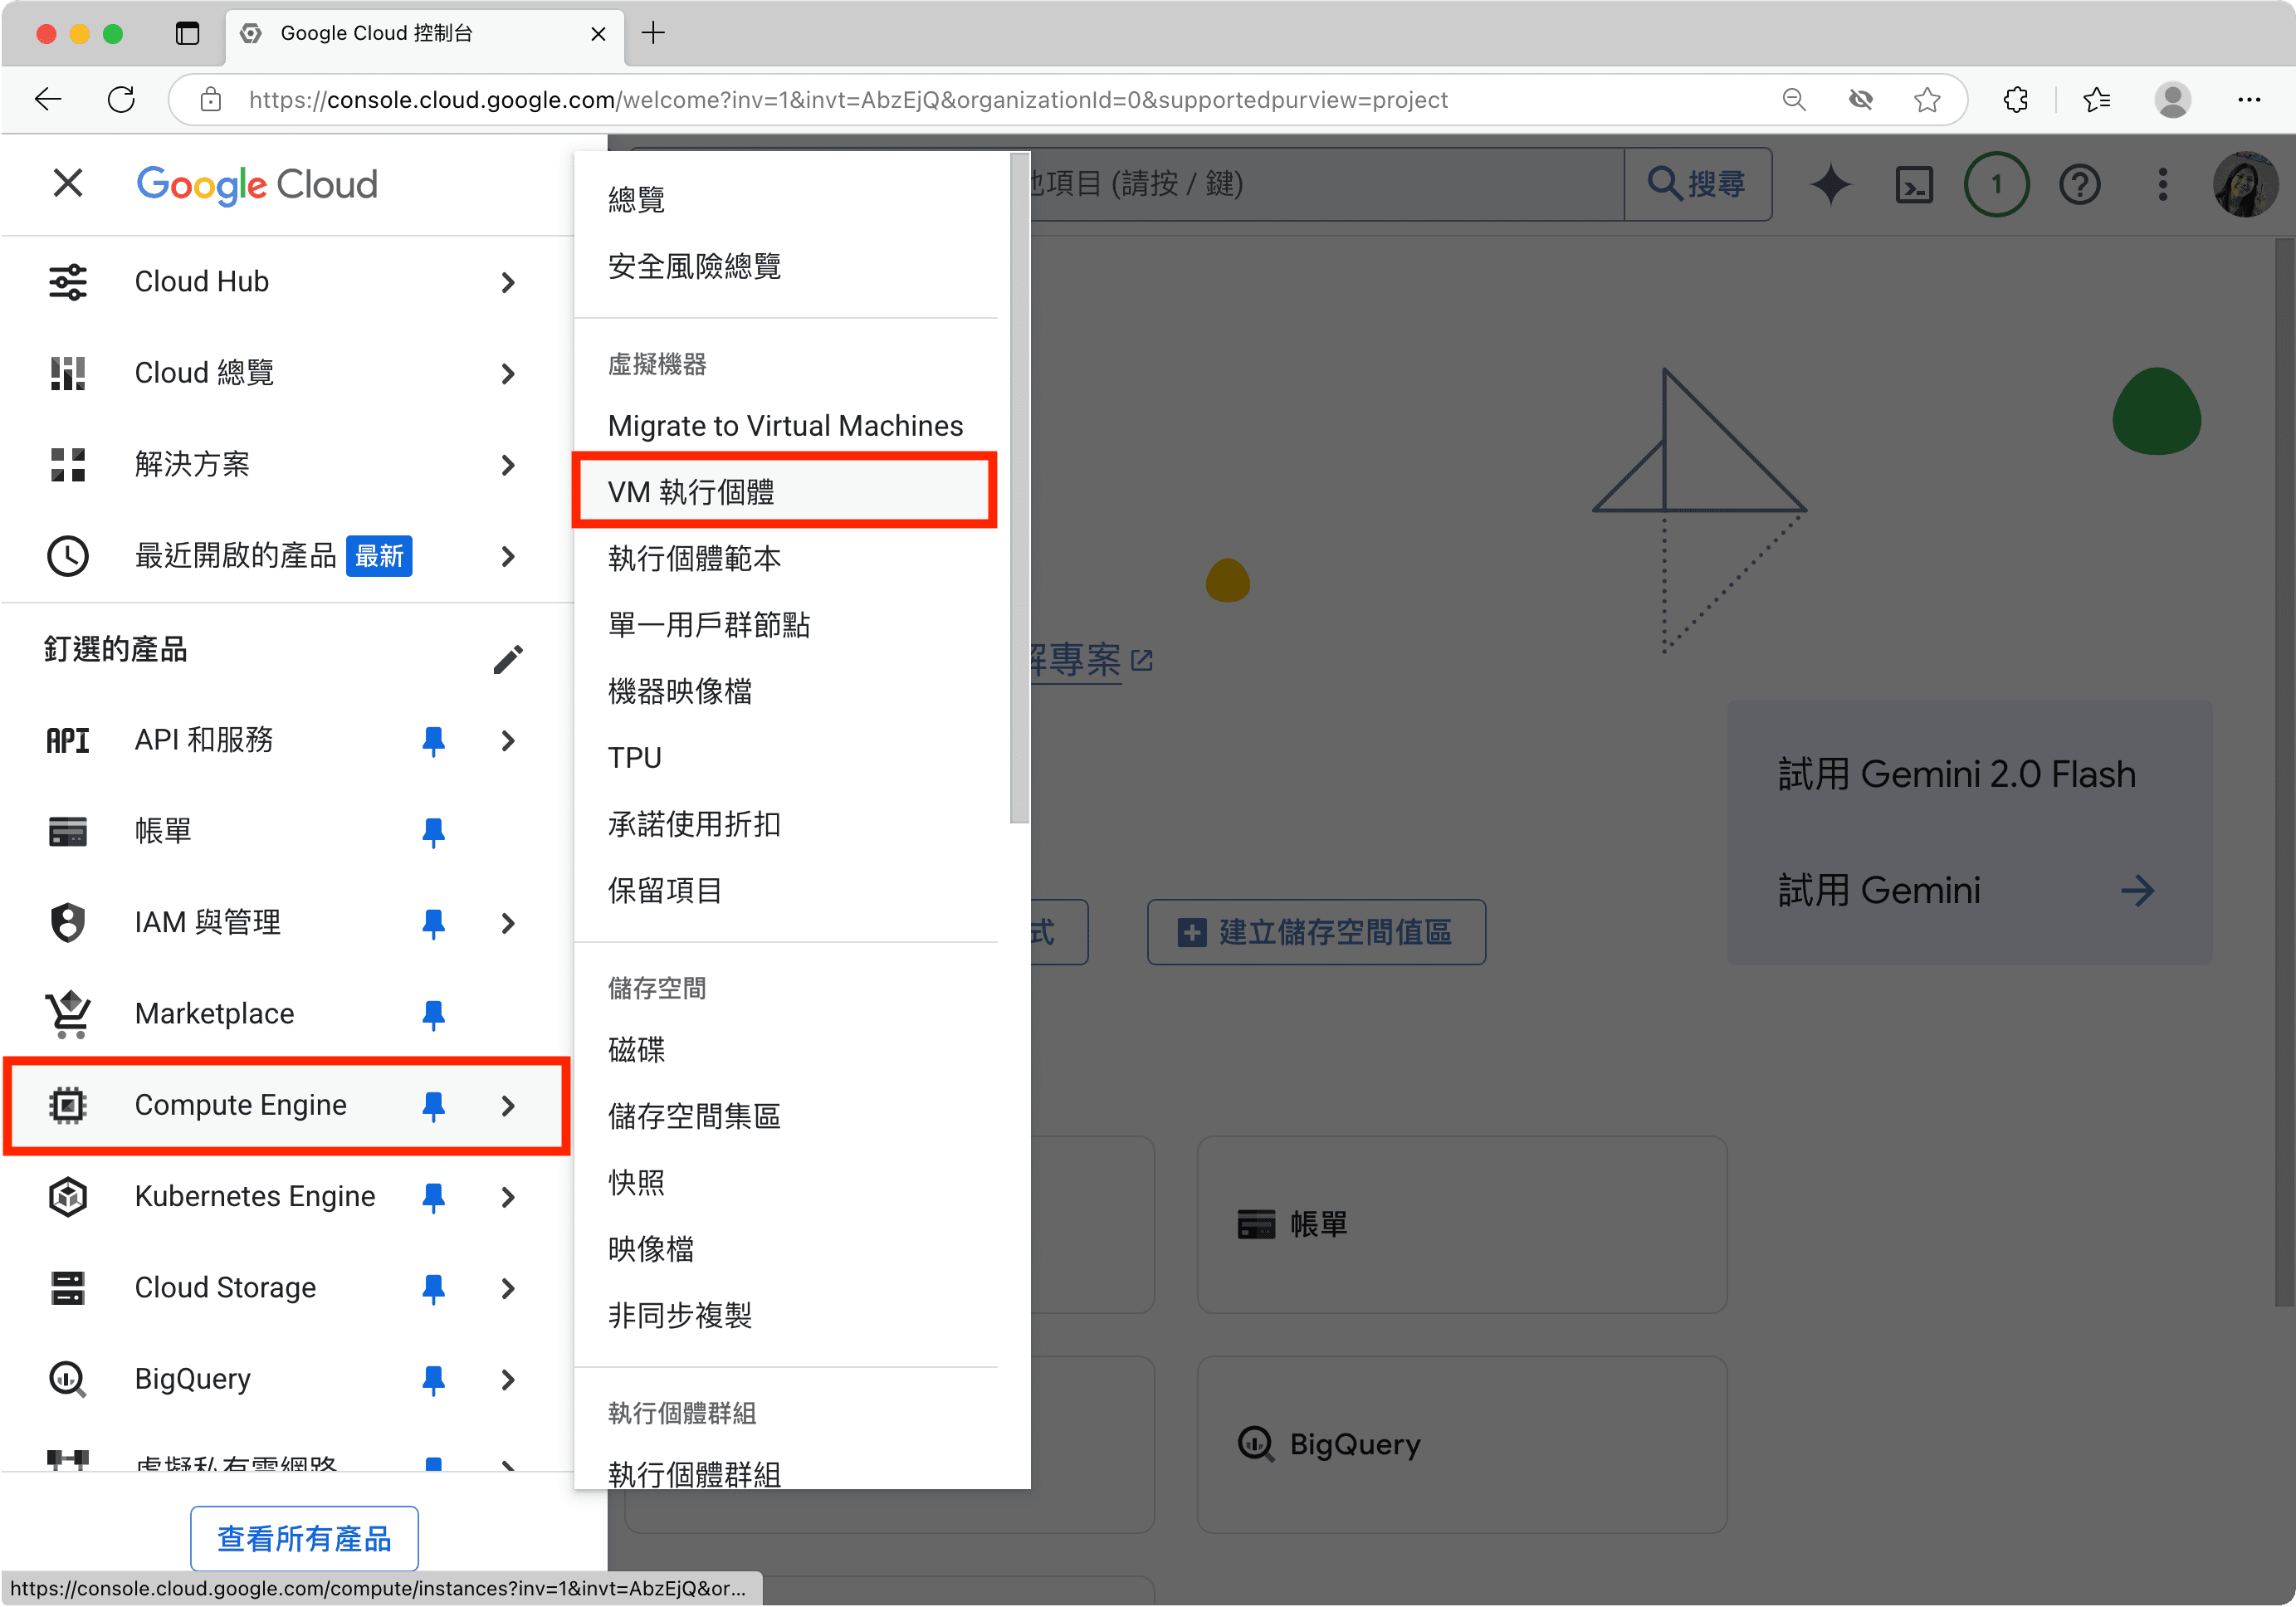The height and width of the screenshot is (1607, 2296).
Task: Expand Cloud Storage submenu chevron
Action: (508, 1288)
